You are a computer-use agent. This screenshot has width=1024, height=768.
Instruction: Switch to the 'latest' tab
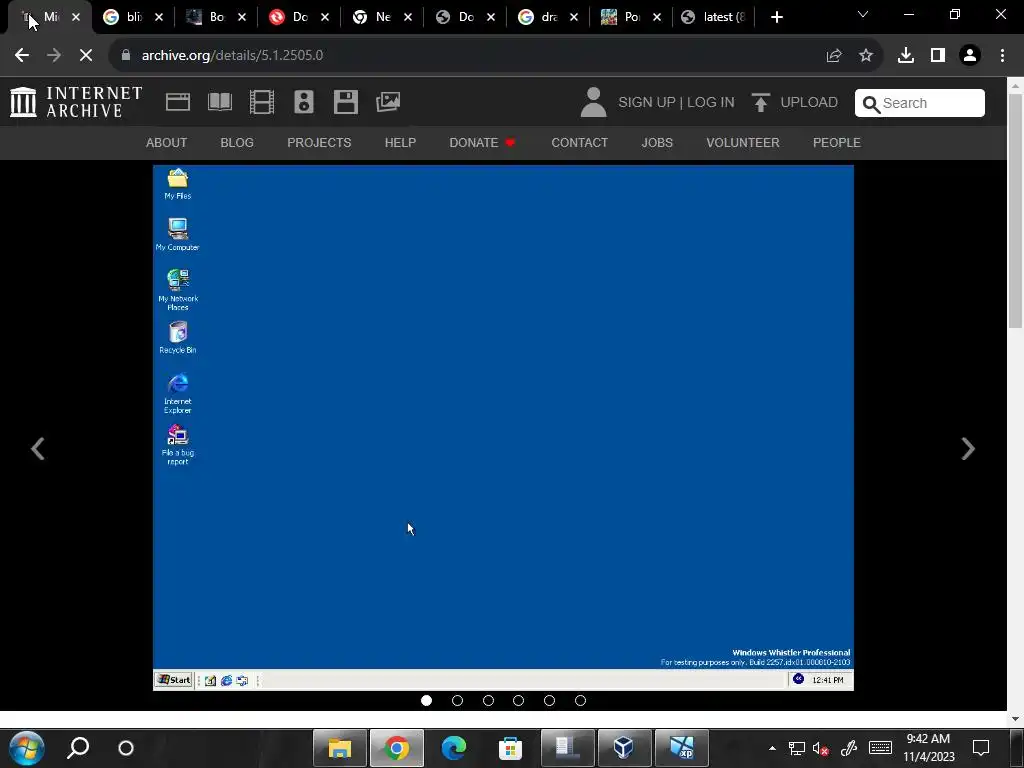(x=714, y=18)
